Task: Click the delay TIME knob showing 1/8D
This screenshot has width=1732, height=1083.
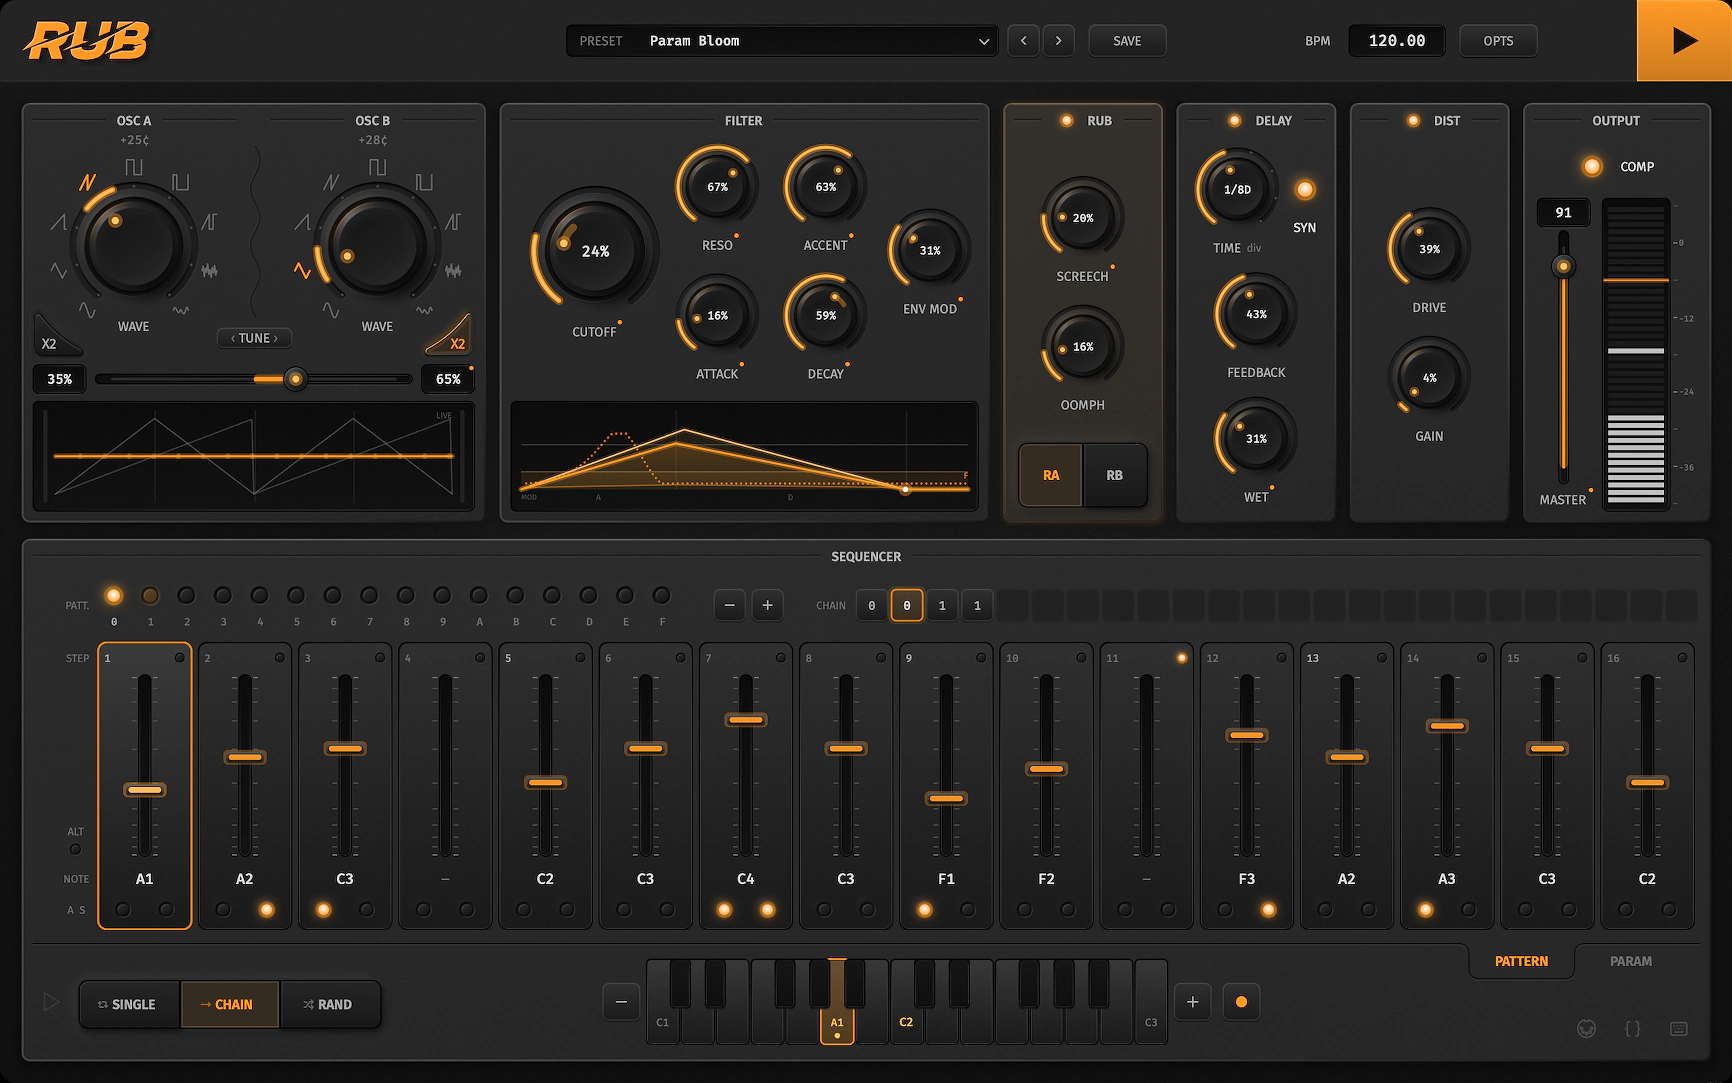Action: point(1237,189)
